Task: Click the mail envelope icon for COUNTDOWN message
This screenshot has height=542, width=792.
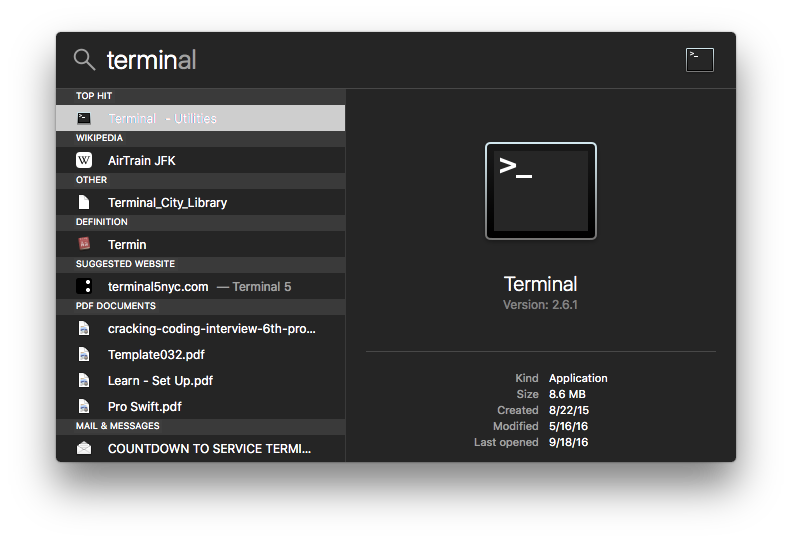Action: (84, 448)
